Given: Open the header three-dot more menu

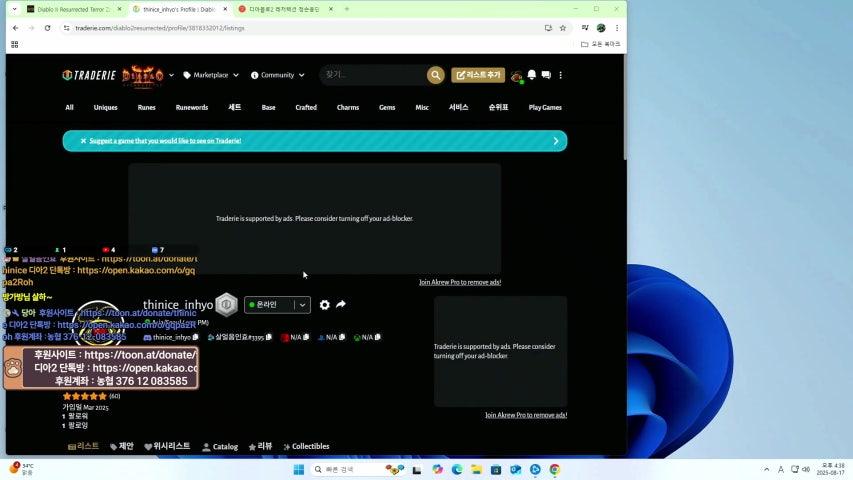Looking at the screenshot, I should pyautogui.click(x=560, y=75).
